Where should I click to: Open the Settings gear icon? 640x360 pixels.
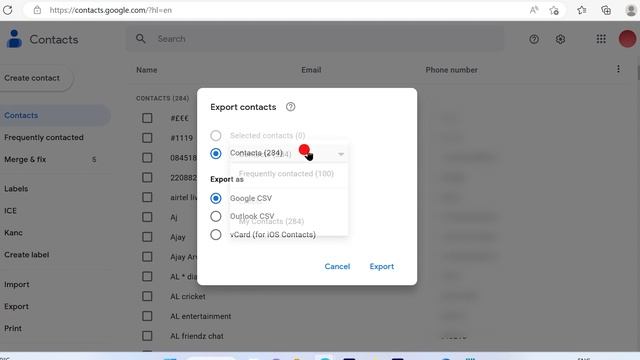click(x=560, y=39)
